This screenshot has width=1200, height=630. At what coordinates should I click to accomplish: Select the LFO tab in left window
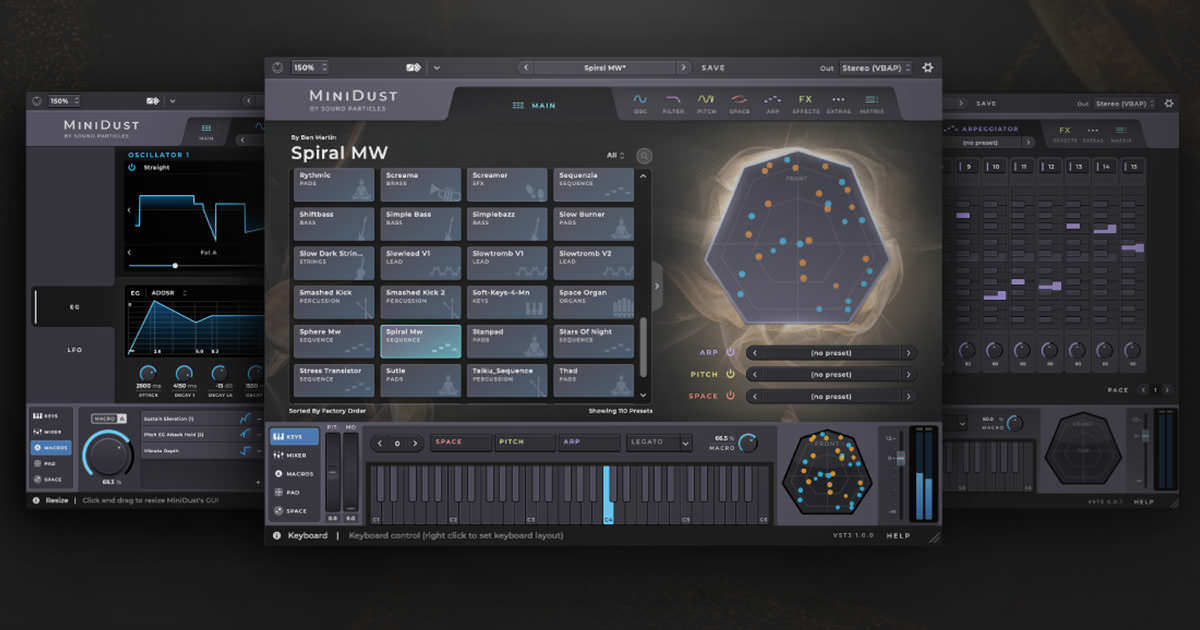(x=74, y=350)
